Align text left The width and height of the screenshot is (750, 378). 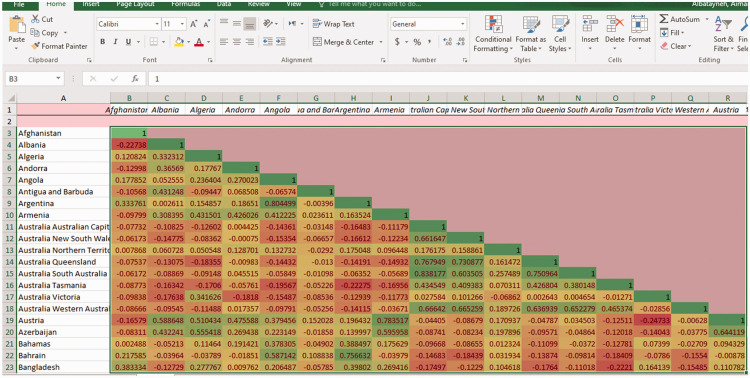click(x=223, y=42)
